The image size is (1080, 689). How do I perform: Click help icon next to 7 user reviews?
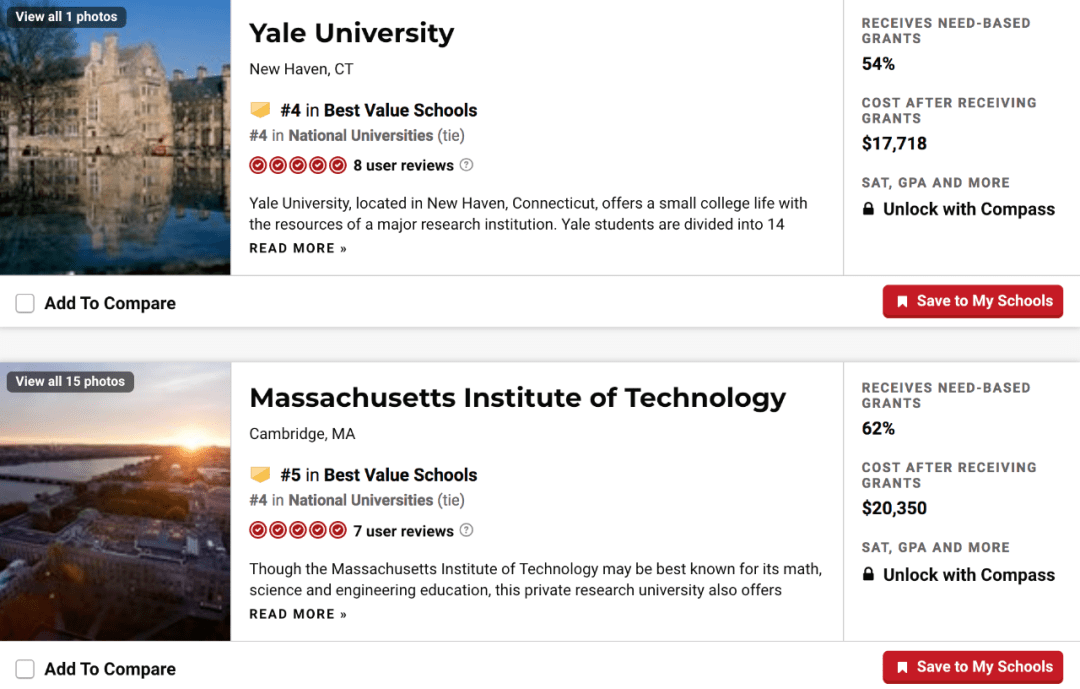click(x=466, y=531)
